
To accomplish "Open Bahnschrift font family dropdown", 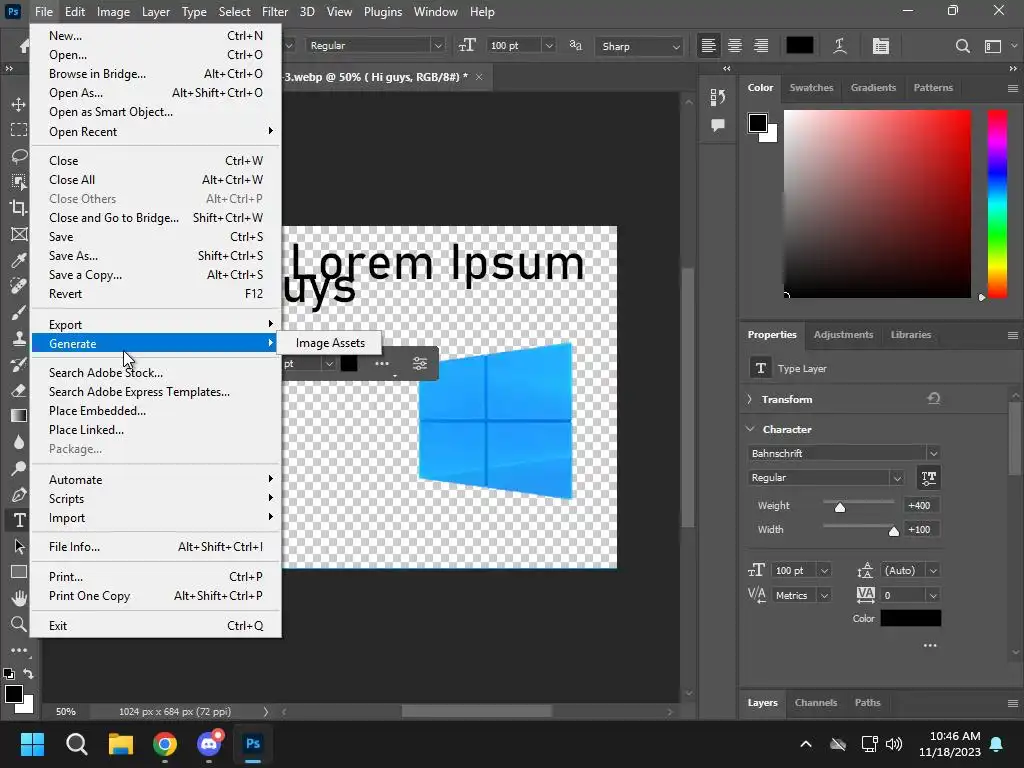I will pos(933,453).
